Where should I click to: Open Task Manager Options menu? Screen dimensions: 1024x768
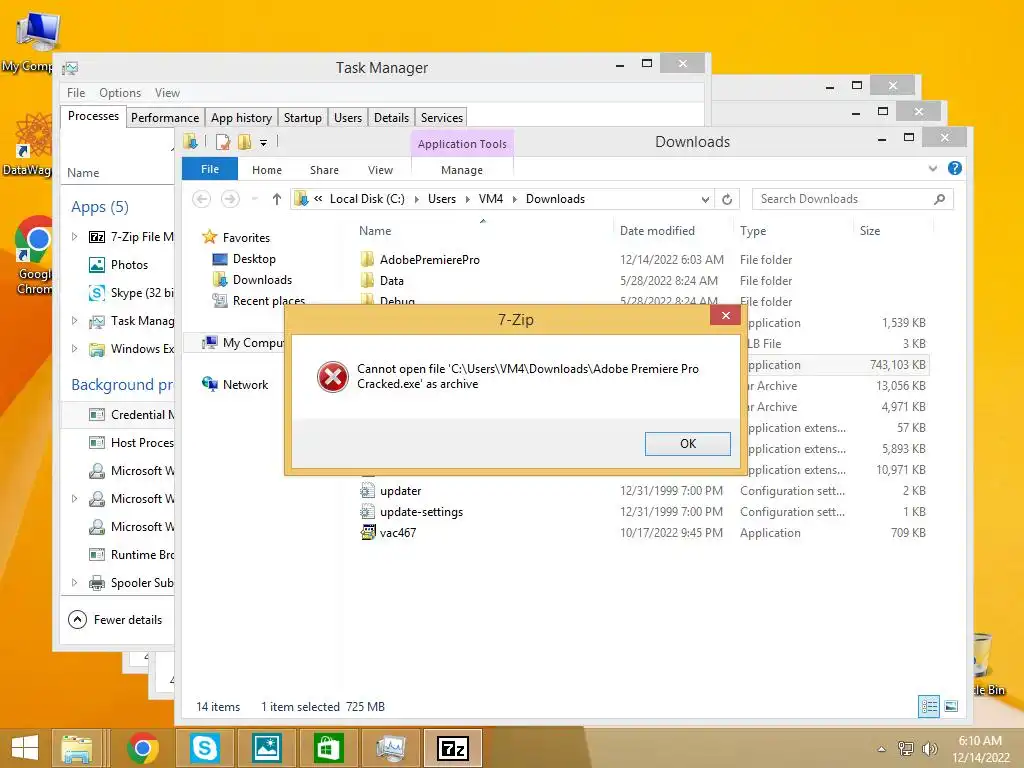pyautogui.click(x=120, y=93)
